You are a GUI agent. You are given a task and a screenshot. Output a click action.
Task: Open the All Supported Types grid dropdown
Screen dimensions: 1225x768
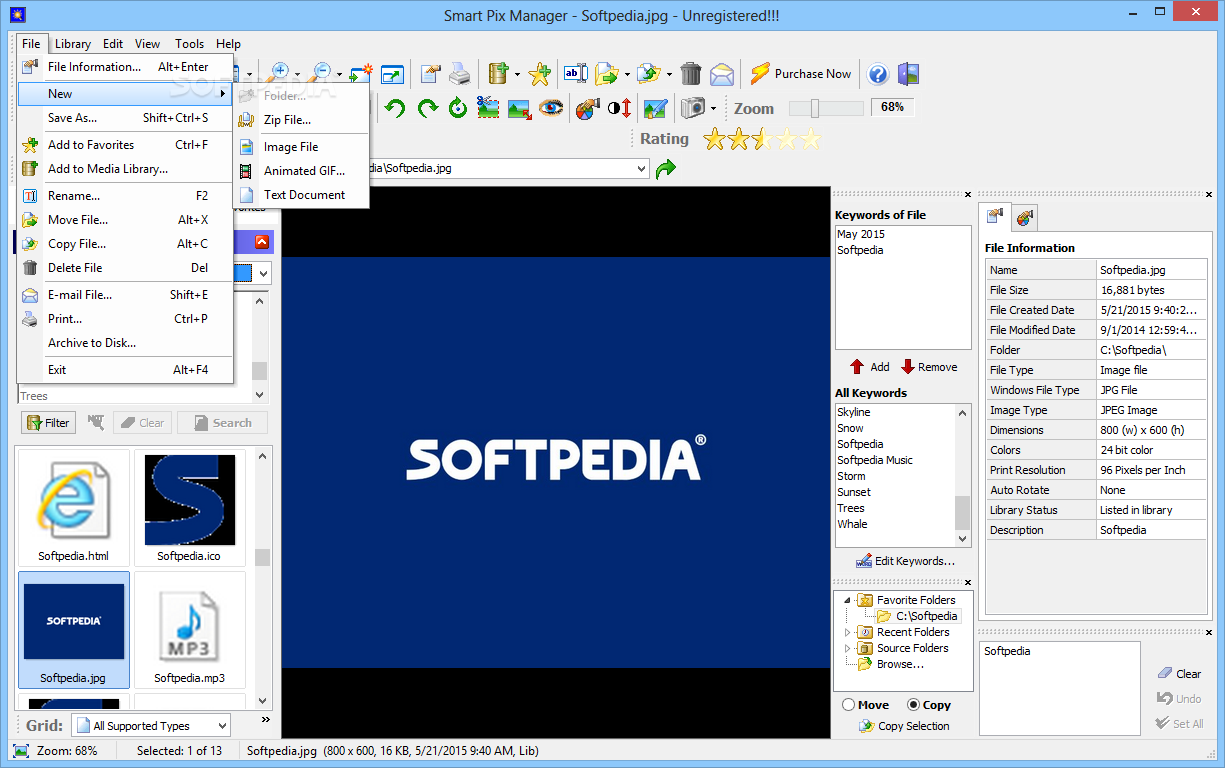tap(221, 726)
